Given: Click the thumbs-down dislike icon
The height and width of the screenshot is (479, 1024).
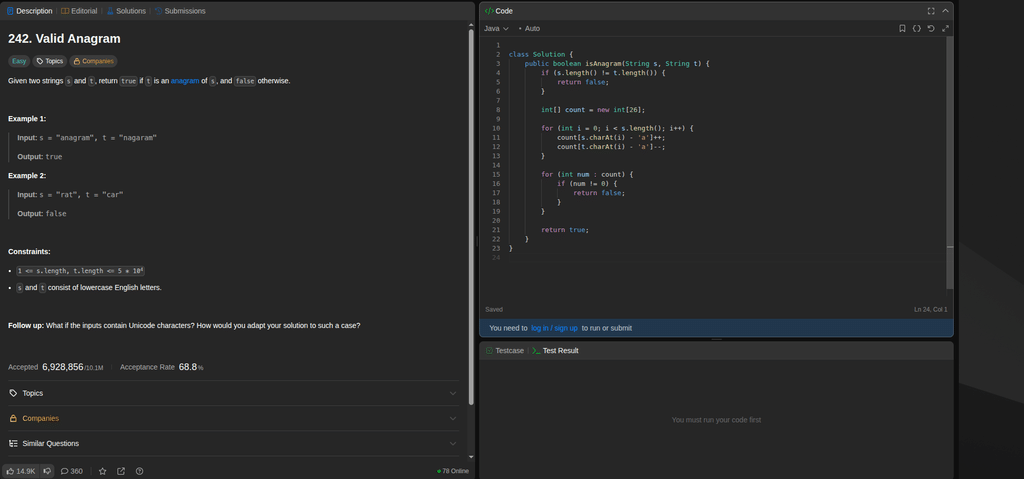Looking at the screenshot, I should click(47, 471).
